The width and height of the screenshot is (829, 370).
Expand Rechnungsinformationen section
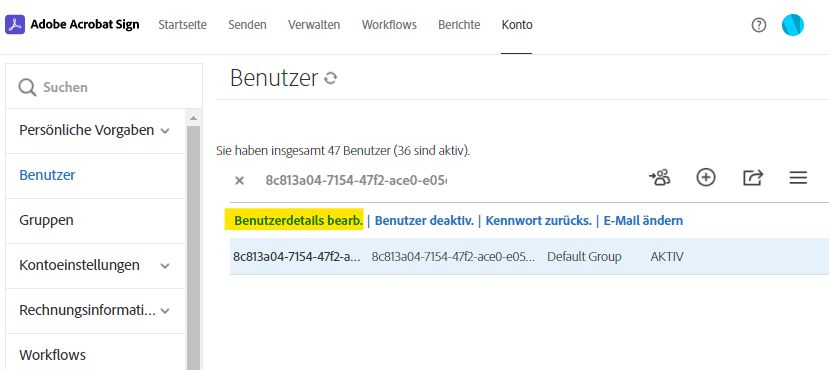165,311
